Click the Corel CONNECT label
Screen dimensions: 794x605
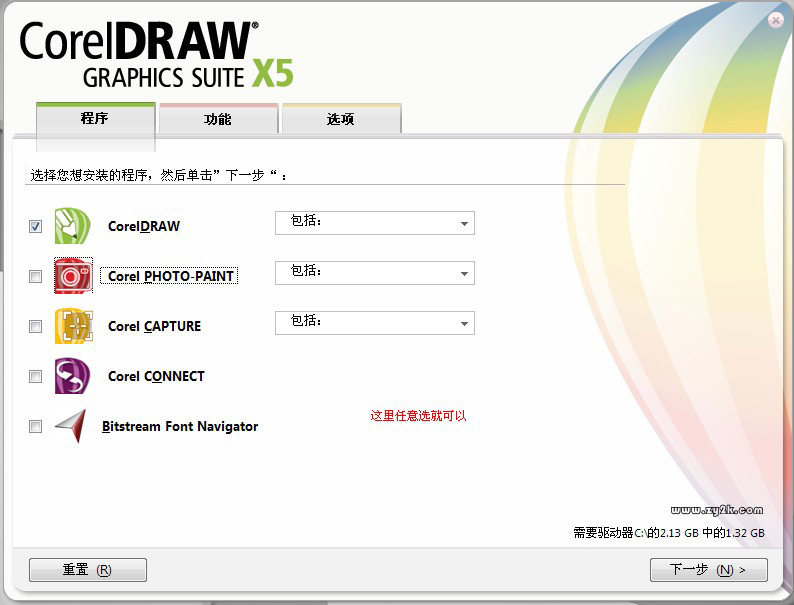156,377
